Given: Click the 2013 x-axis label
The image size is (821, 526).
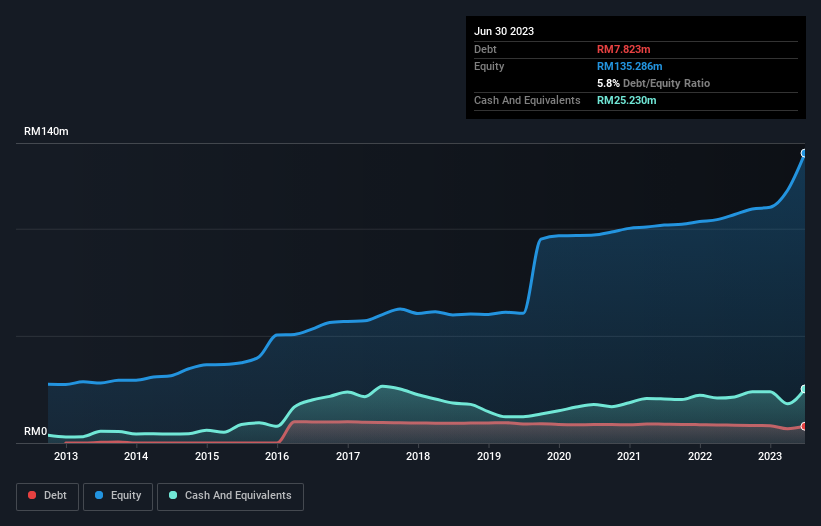Looking at the screenshot, I should tap(66, 456).
